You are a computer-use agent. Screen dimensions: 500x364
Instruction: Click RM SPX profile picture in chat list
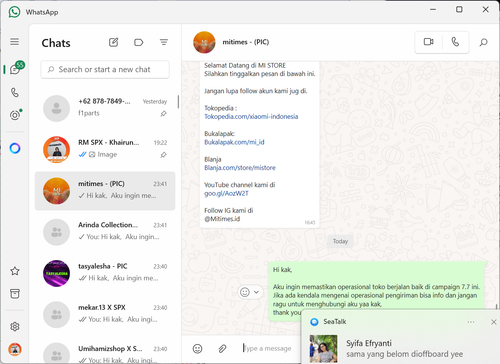[x=56, y=149]
